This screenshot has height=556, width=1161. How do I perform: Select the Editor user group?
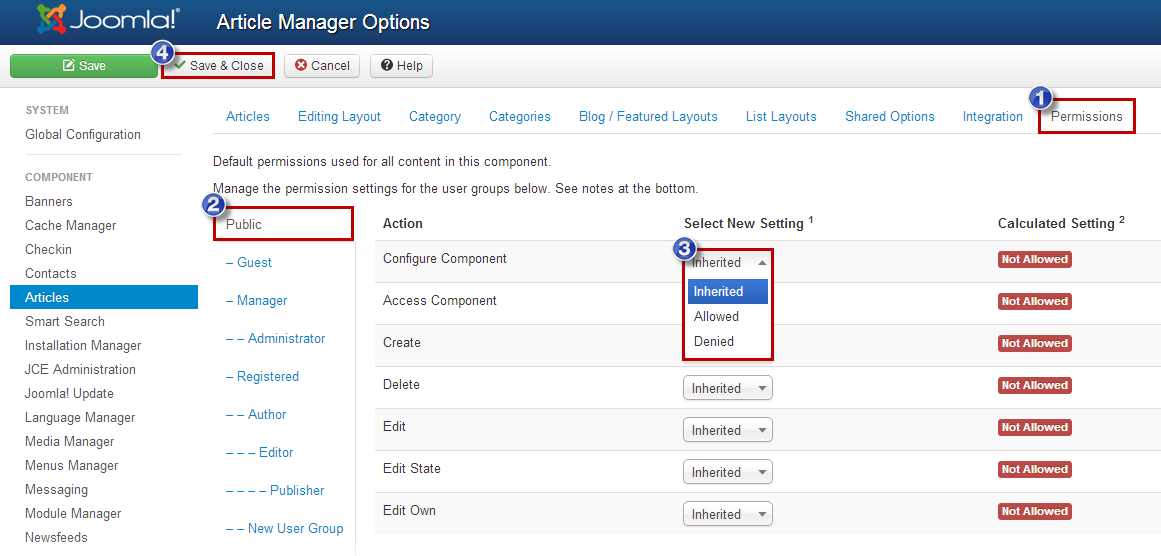(x=259, y=452)
